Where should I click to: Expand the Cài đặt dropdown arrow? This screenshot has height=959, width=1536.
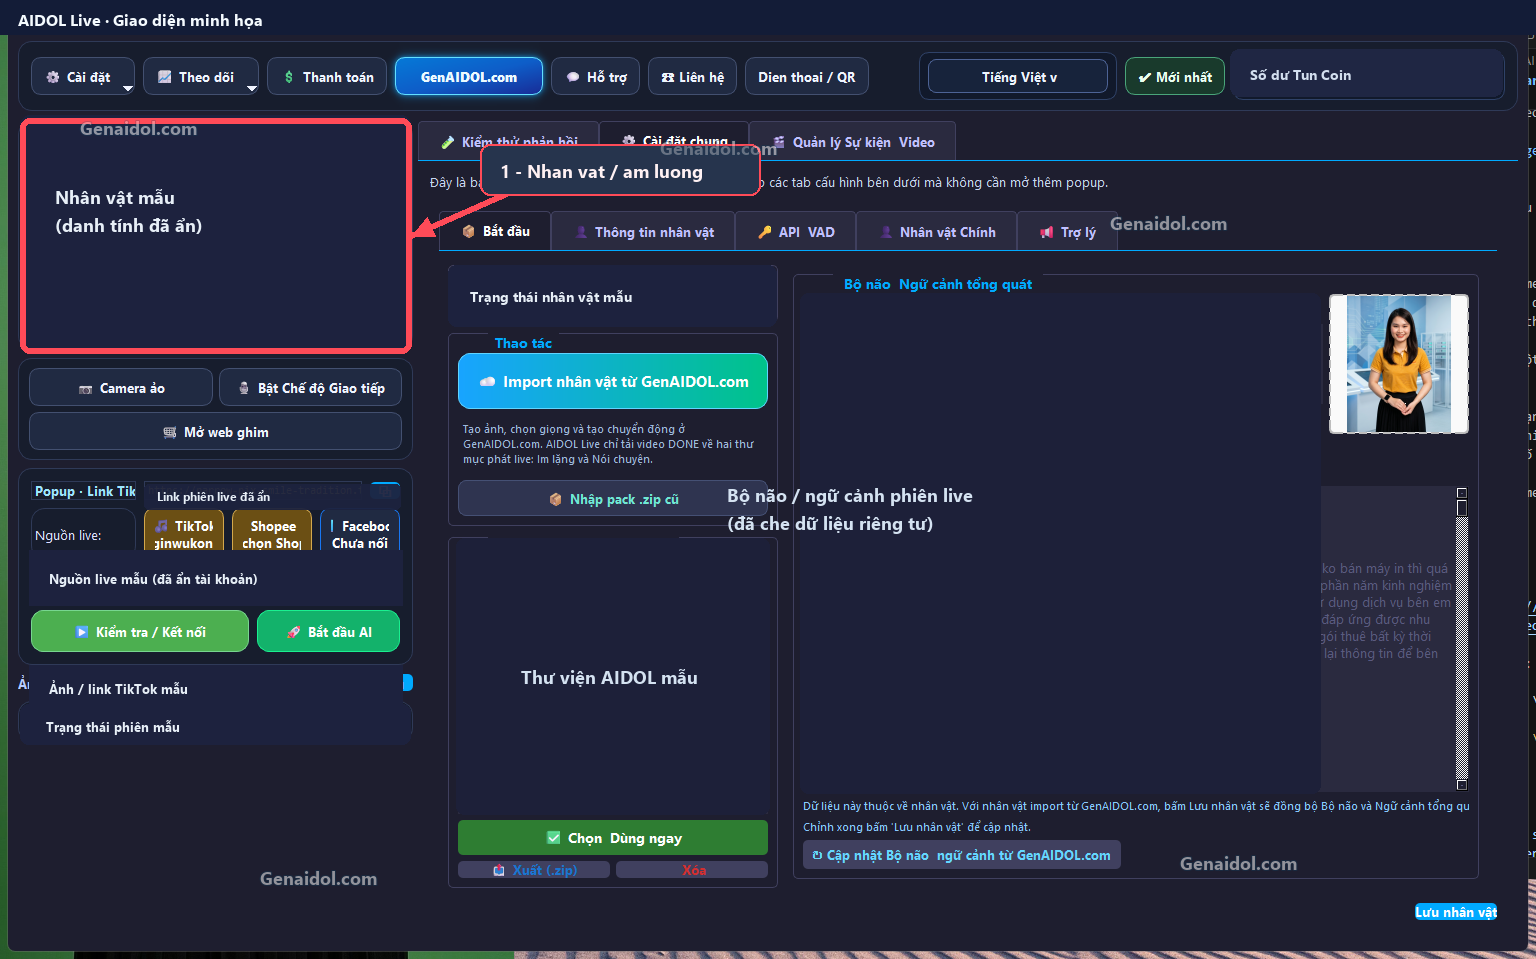[x=128, y=88]
